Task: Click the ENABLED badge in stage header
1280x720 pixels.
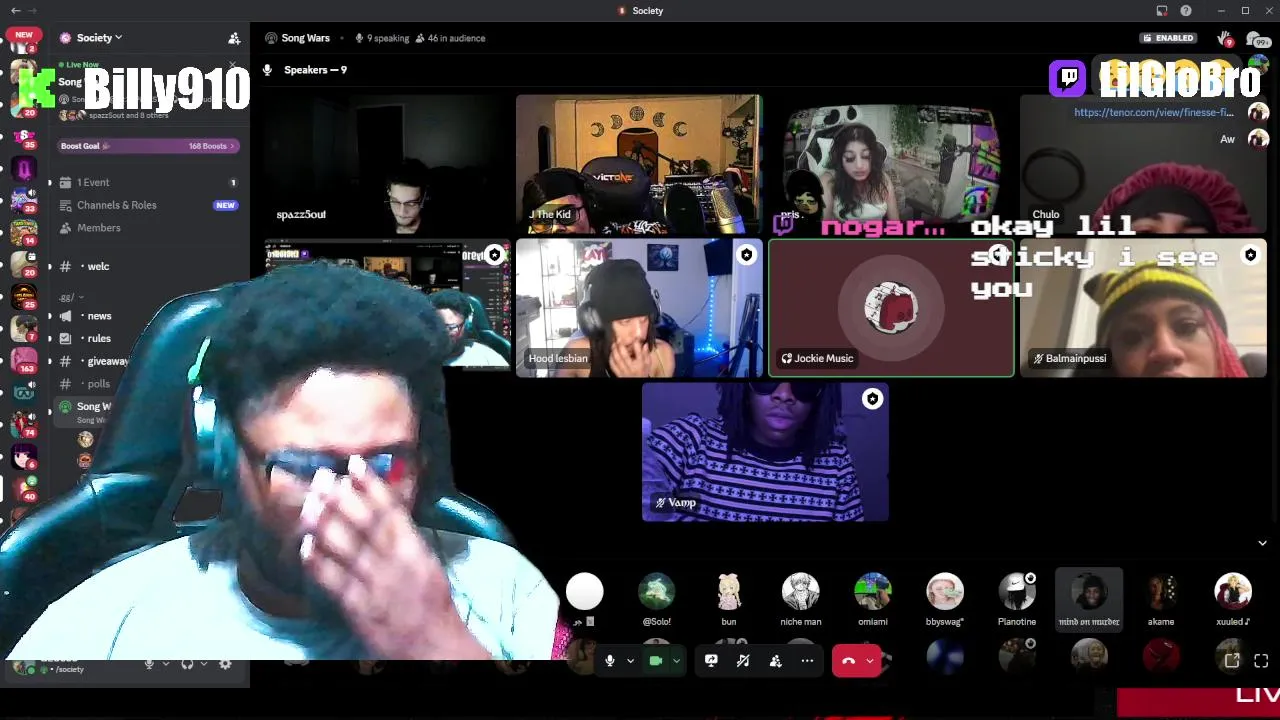Action: click(x=1168, y=38)
